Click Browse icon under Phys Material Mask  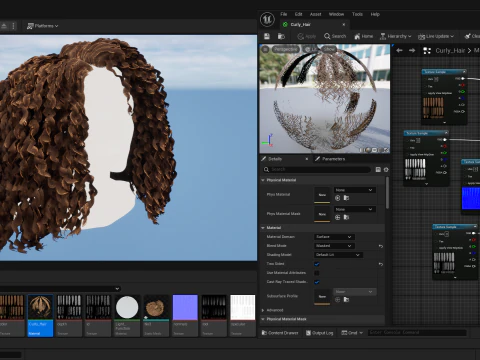click(346, 217)
